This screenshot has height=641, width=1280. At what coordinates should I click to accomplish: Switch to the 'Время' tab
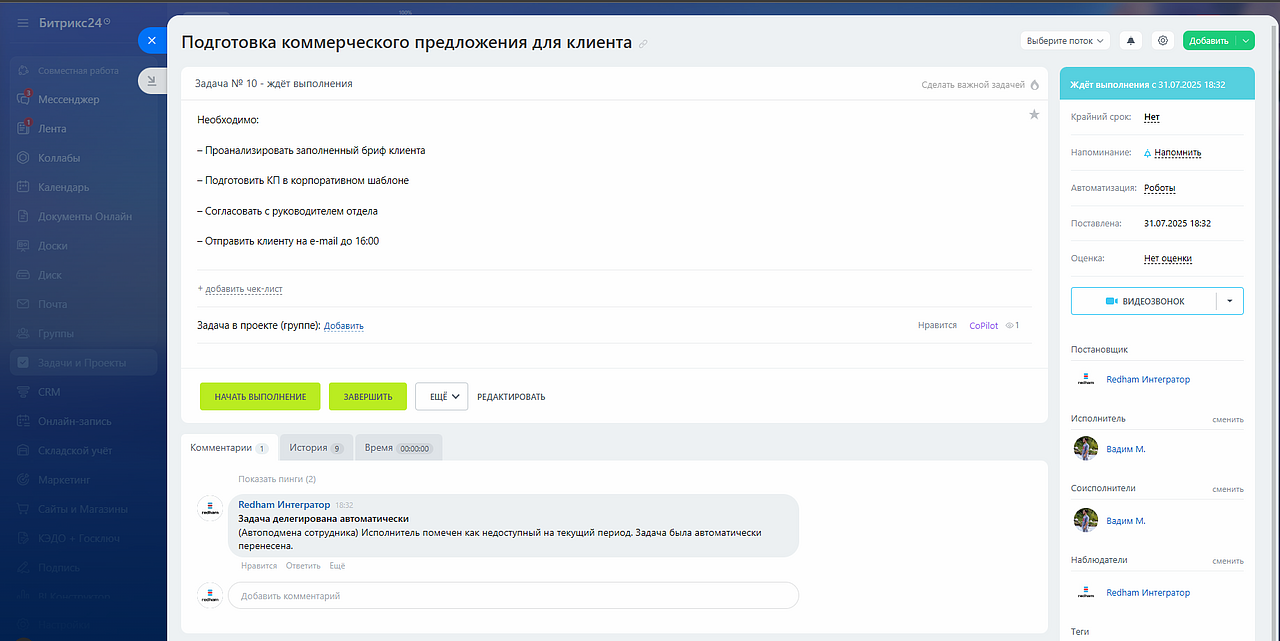pos(398,448)
